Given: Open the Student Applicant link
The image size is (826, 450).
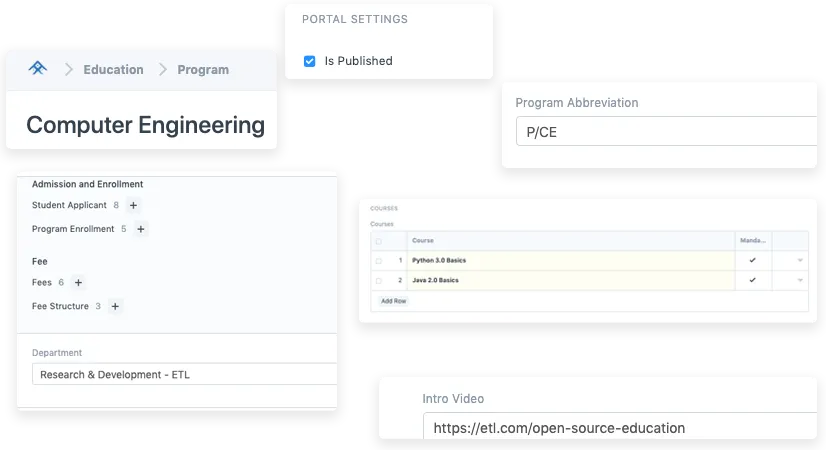Looking at the screenshot, I should tap(69, 205).
